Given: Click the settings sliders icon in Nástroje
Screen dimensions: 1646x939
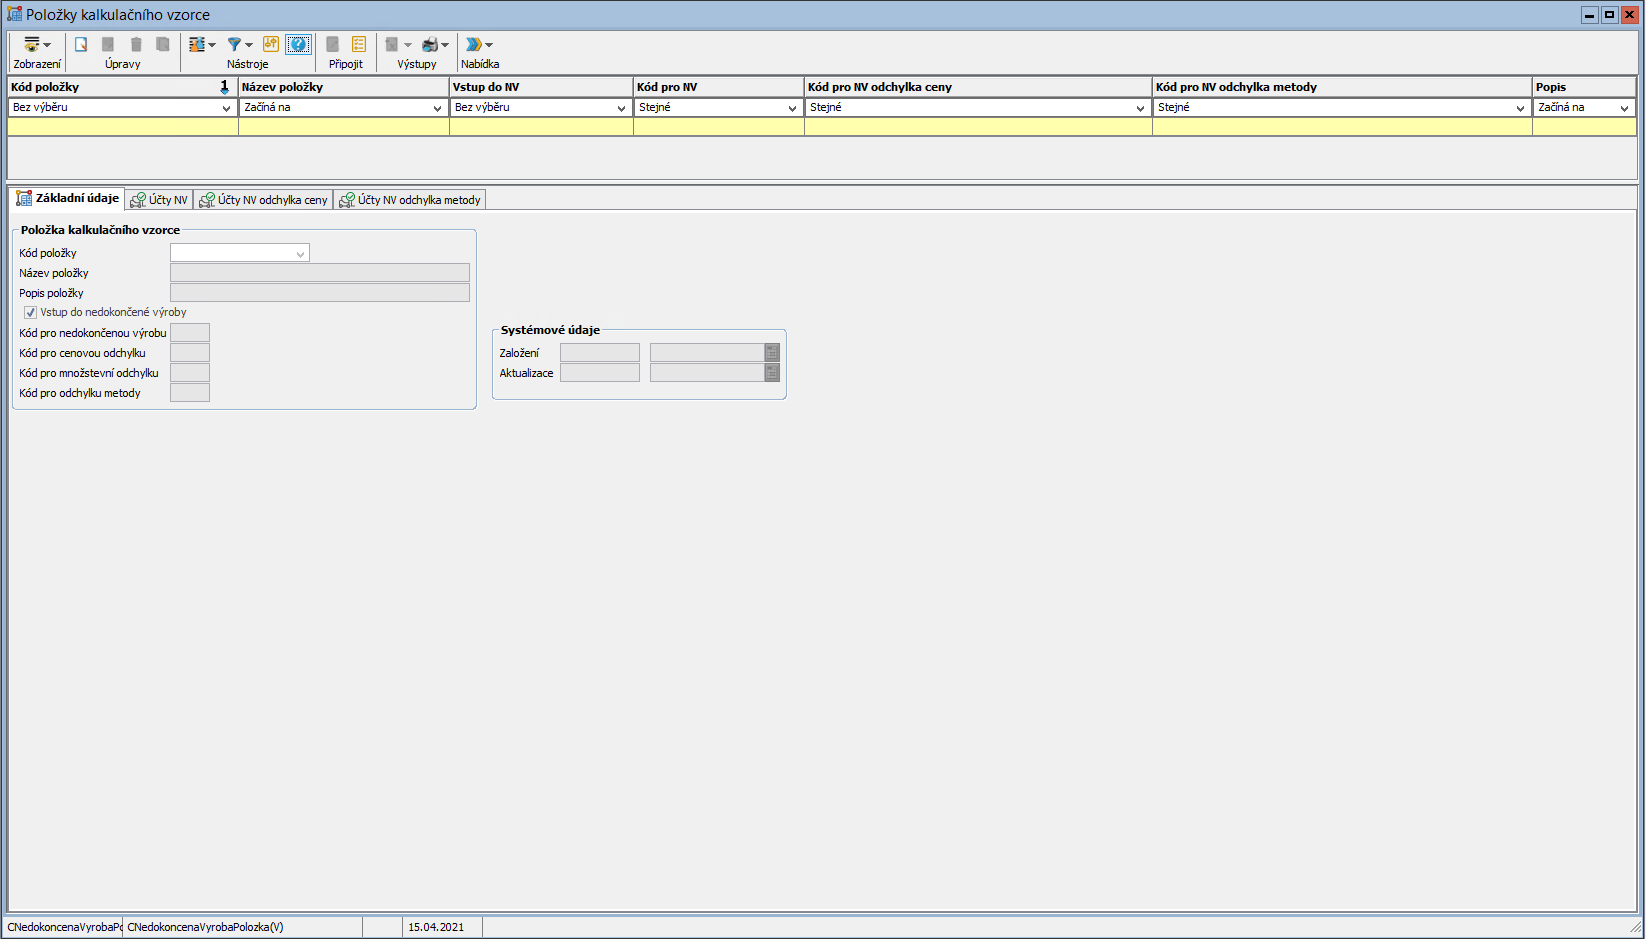Looking at the screenshot, I should click(271, 44).
